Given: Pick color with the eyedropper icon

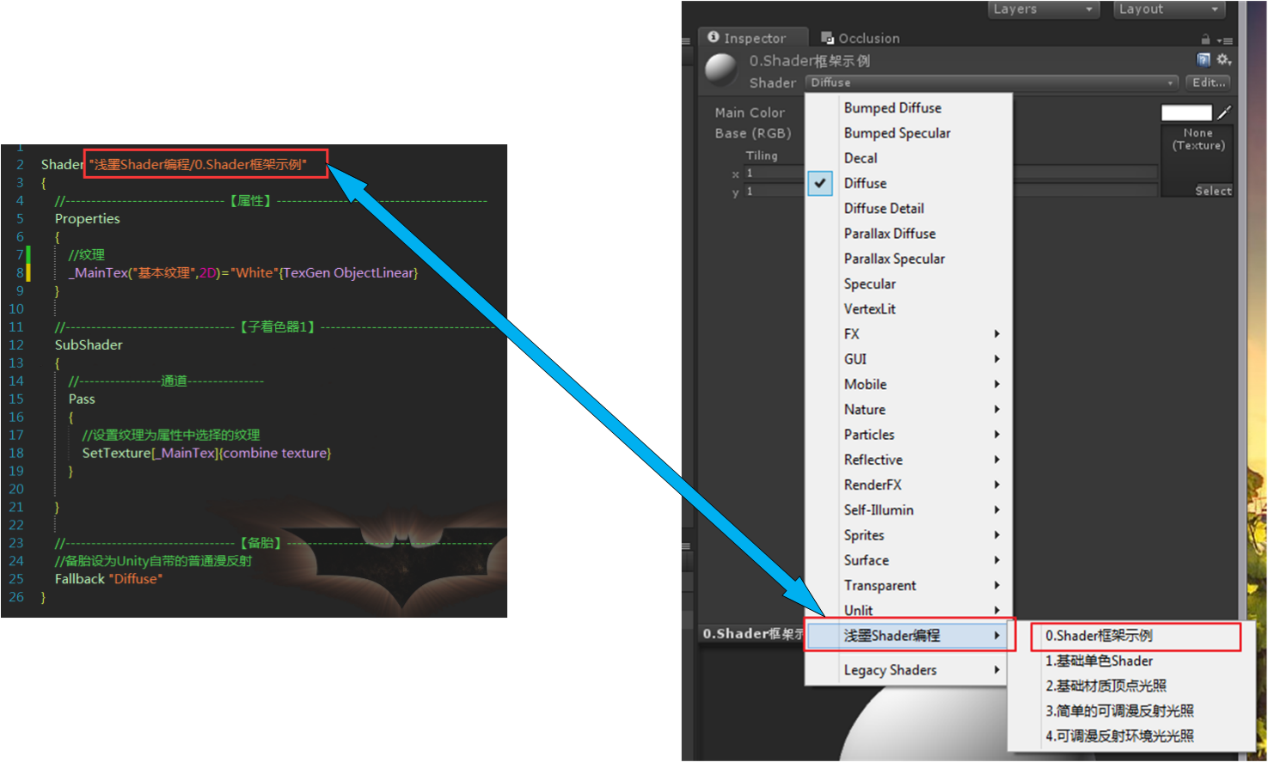Looking at the screenshot, I should click(x=1224, y=112).
